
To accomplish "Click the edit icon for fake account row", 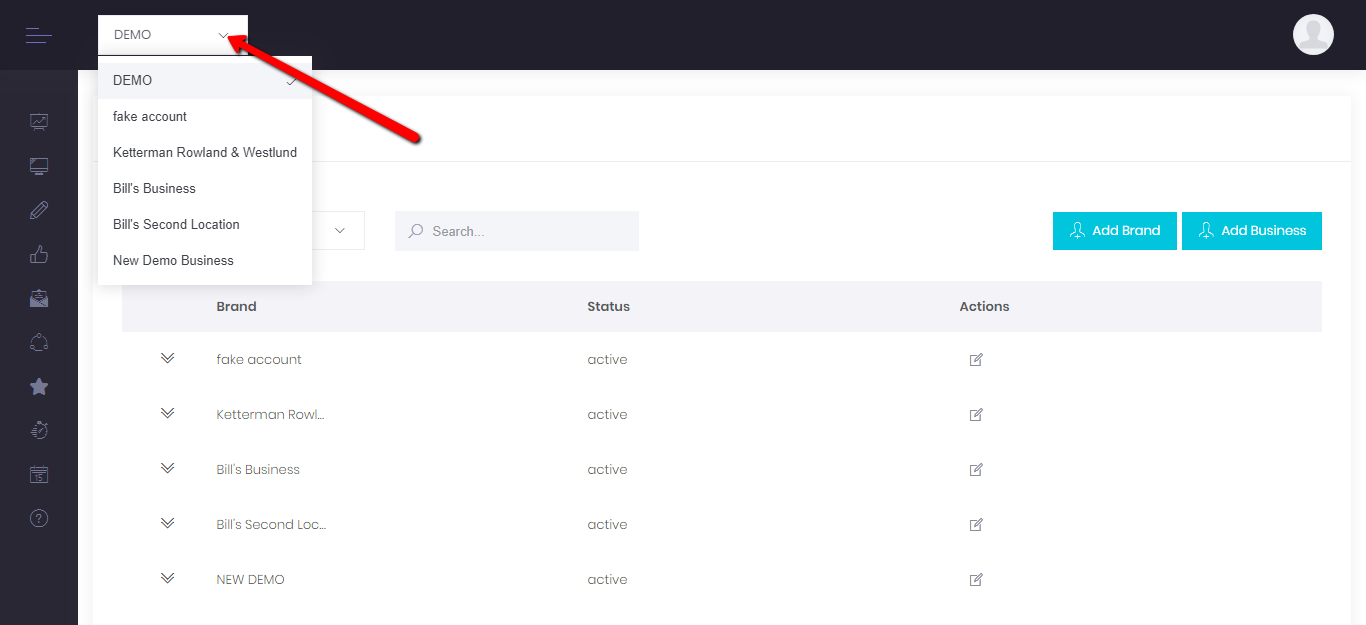I will click(976, 360).
